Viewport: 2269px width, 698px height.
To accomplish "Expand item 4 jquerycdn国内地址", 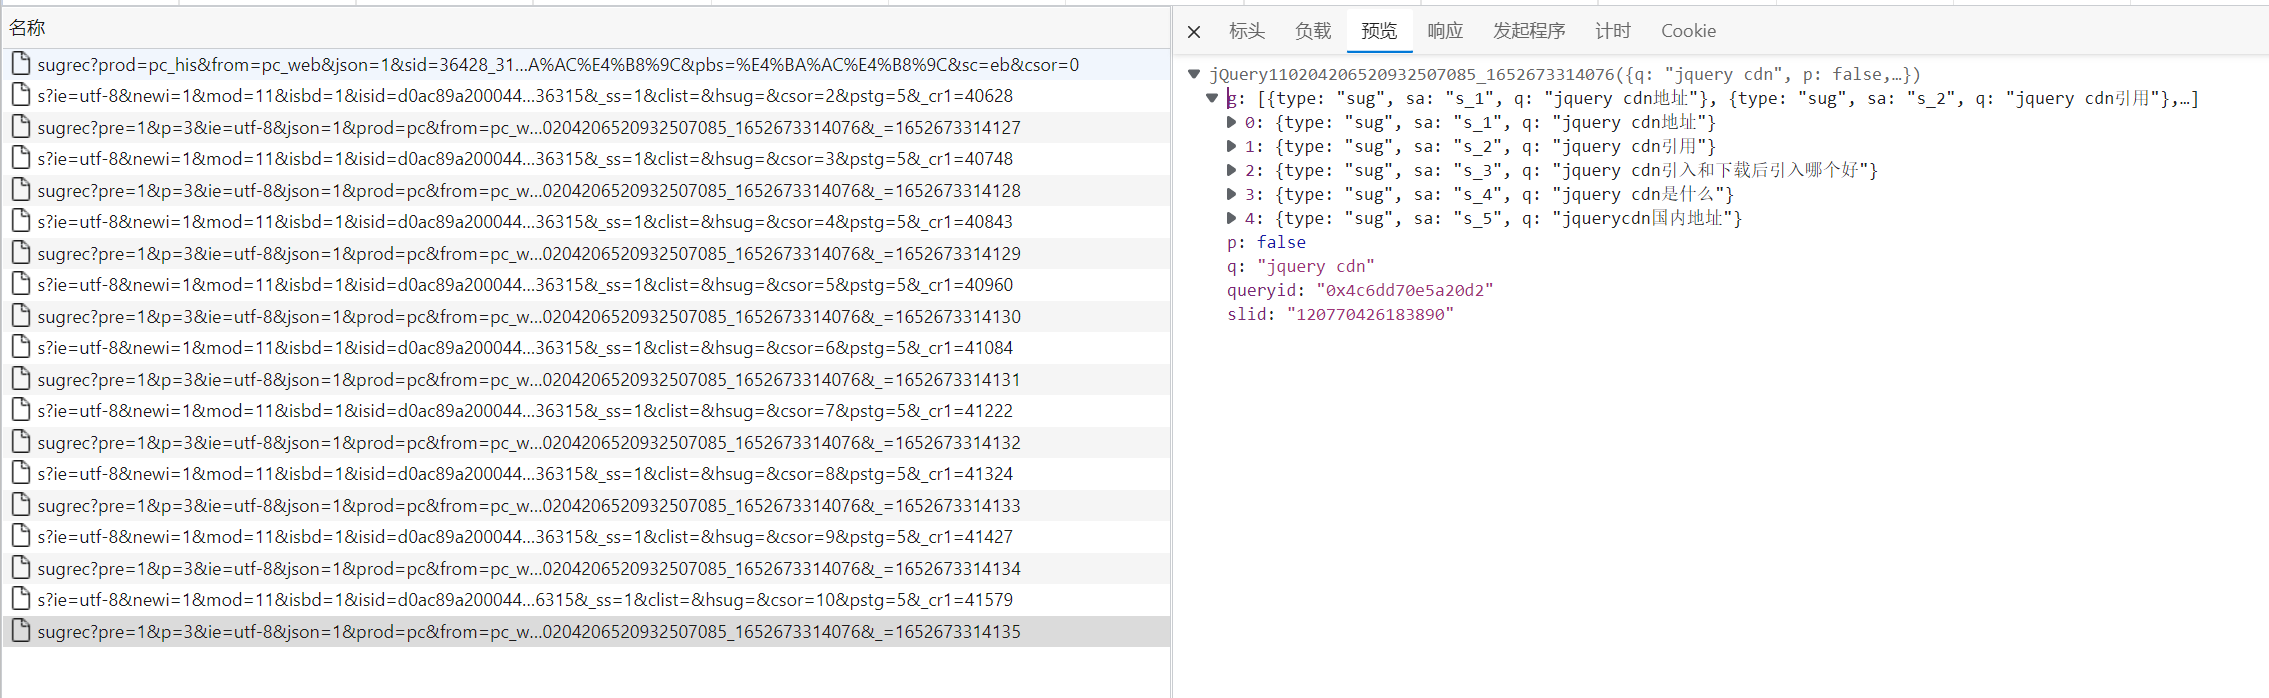I will (1232, 218).
